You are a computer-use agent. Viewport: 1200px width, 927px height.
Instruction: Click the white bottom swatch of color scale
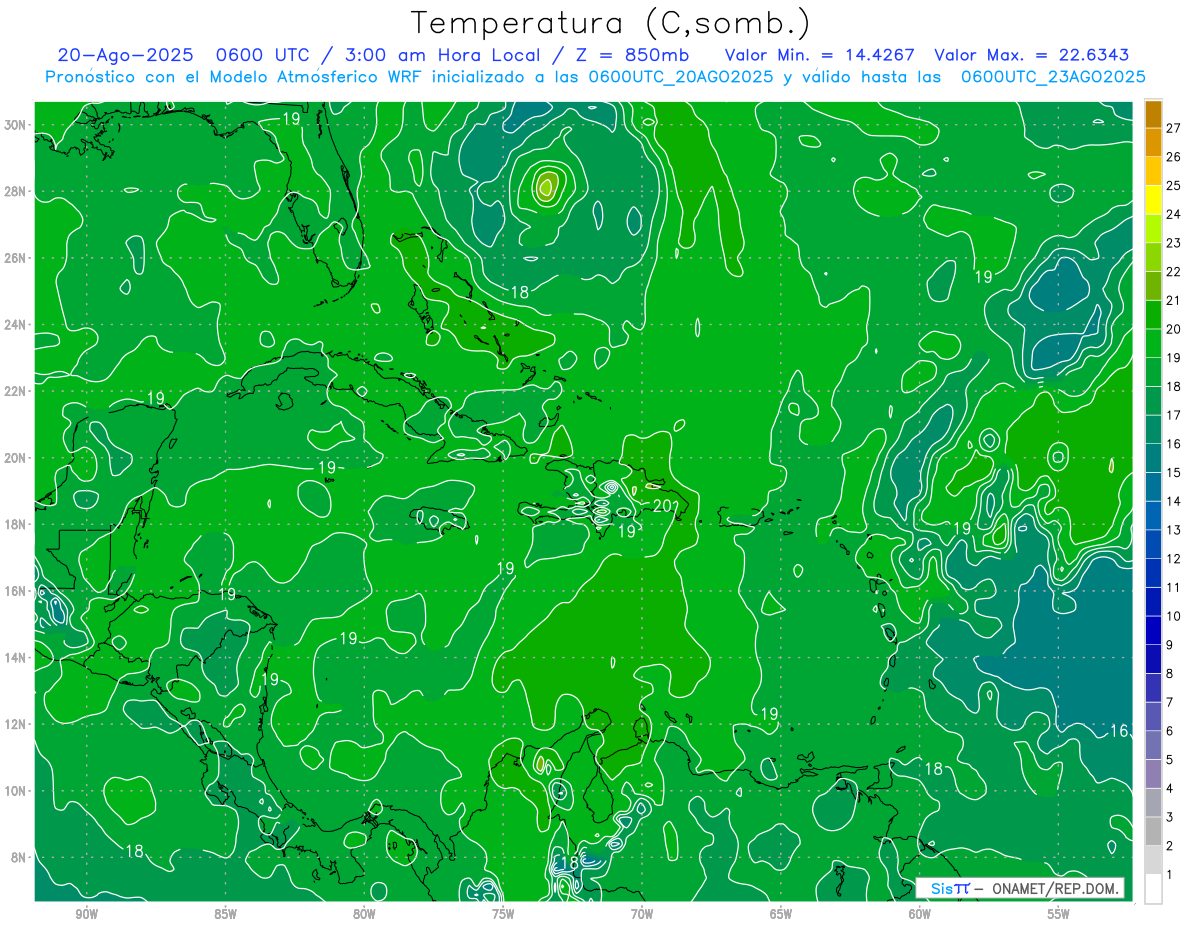click(x=1153, y=889)
